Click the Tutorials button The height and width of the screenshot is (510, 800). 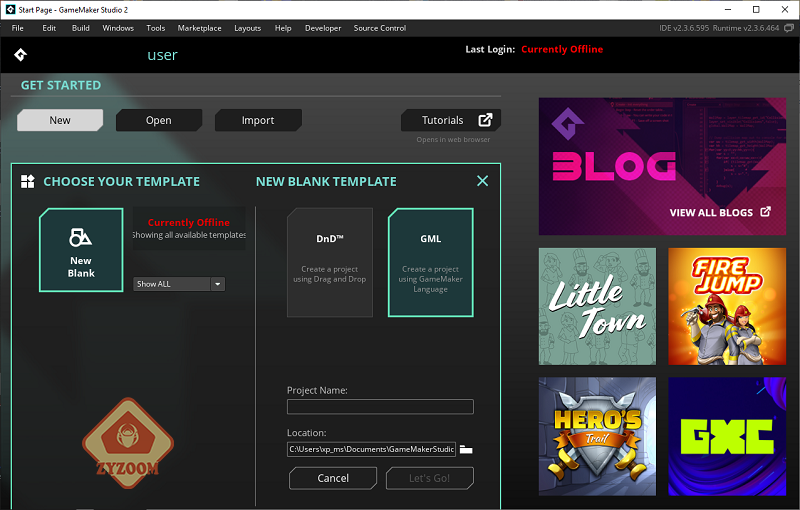pos(451,120)
